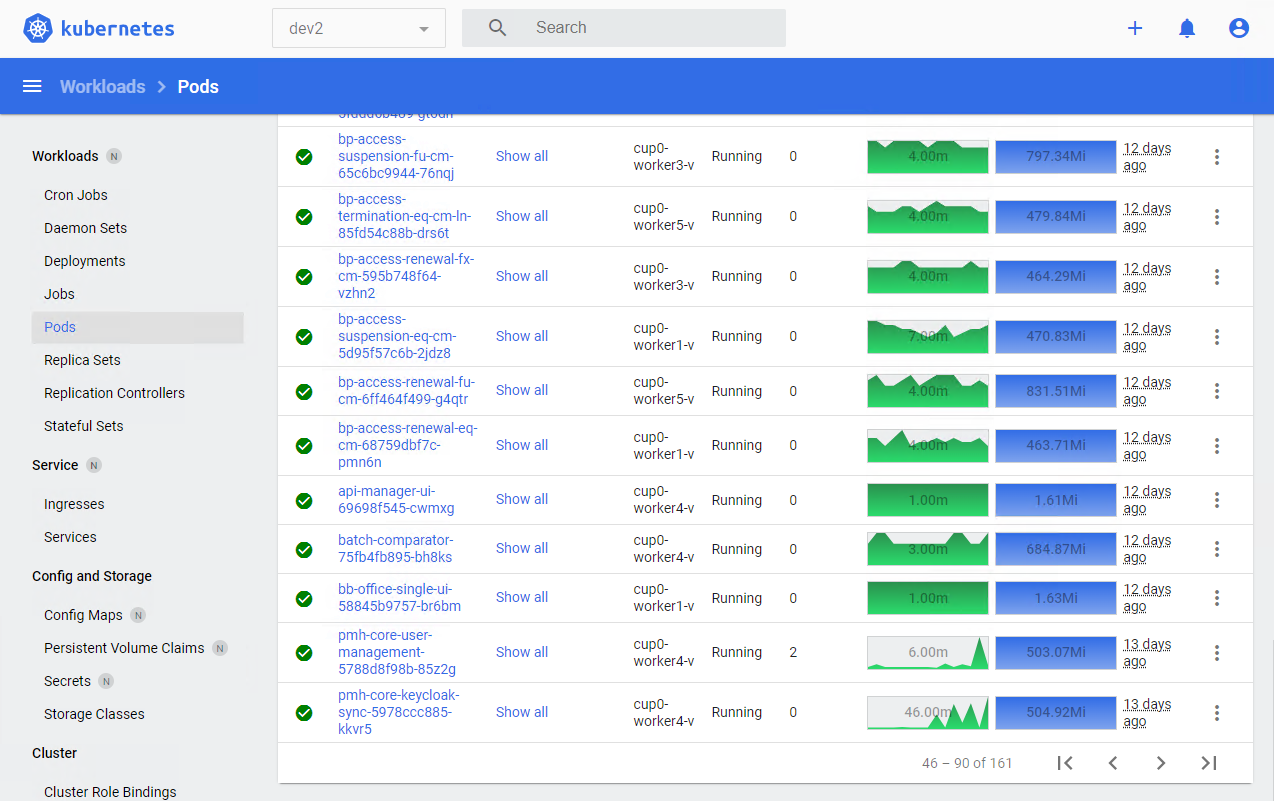1274x801 pixels.
Task: Open actions menu for bp-access-suspension-eq-cm pod
Action: point(1217,336)
